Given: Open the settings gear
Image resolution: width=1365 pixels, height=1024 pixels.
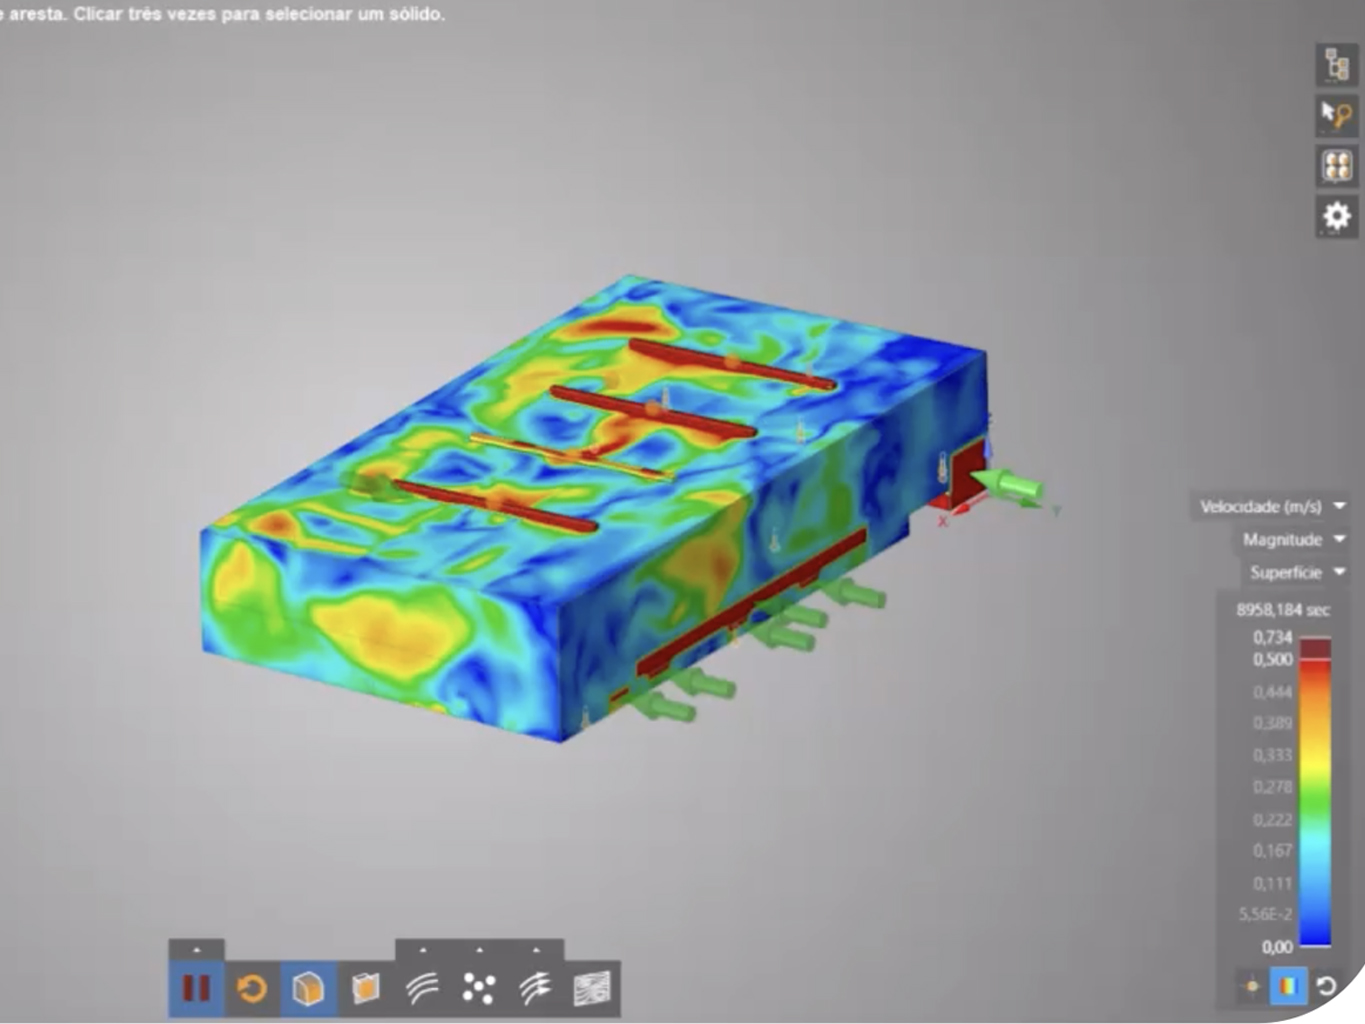Looking at the screenshot, I should point(1336,216).
